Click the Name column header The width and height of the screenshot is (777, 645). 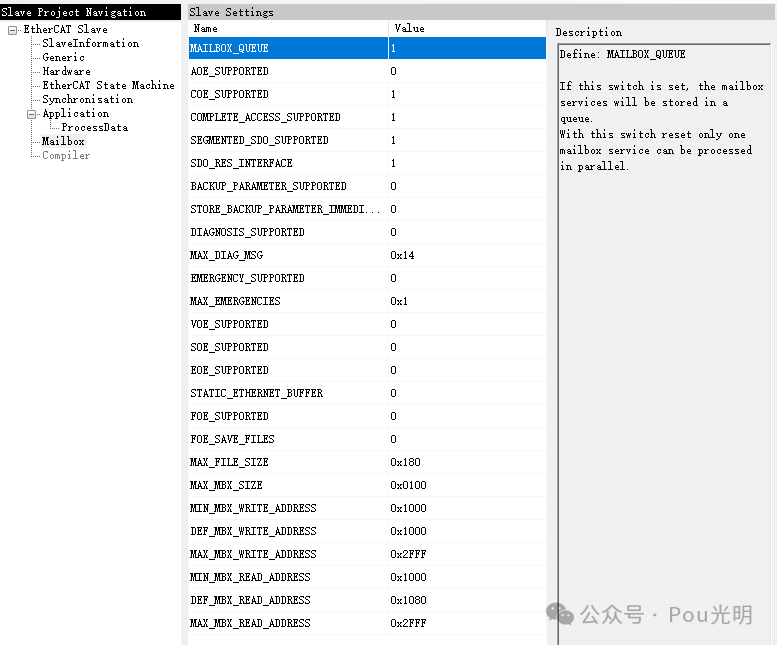tap(288, 28)
